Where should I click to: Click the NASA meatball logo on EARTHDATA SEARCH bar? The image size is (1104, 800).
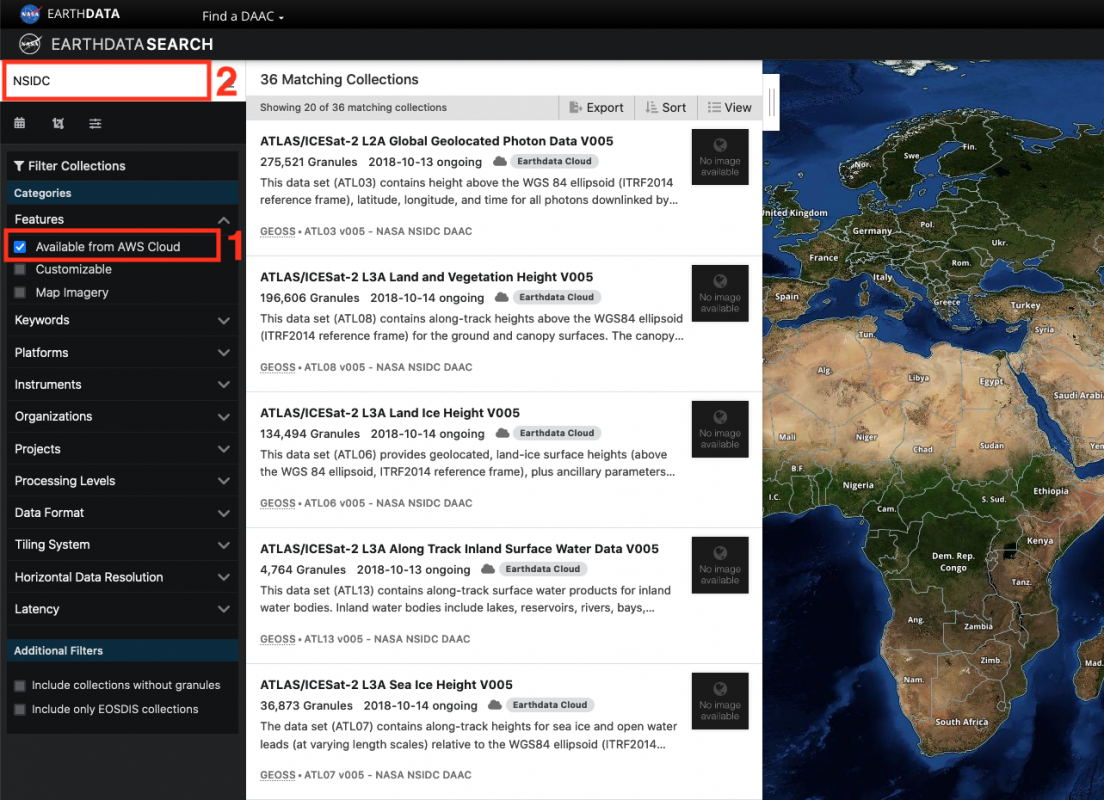(x=29, y=44)
